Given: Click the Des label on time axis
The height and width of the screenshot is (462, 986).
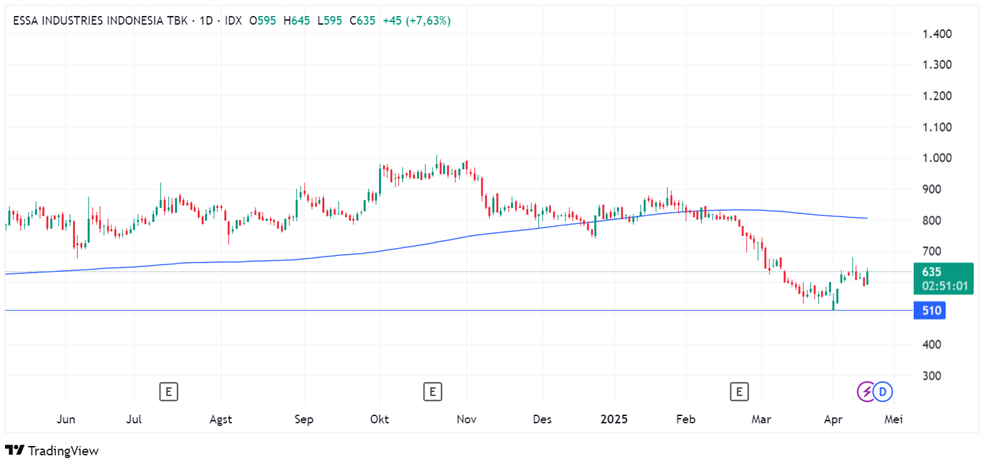Looking at the screenshot, I should 541,419.
